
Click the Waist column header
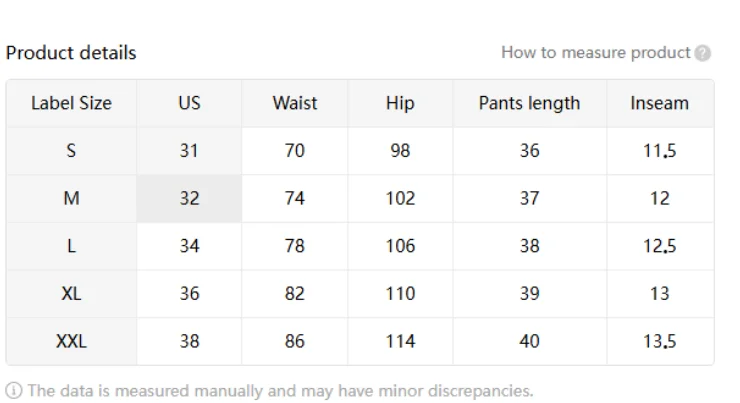pos(294,103)
